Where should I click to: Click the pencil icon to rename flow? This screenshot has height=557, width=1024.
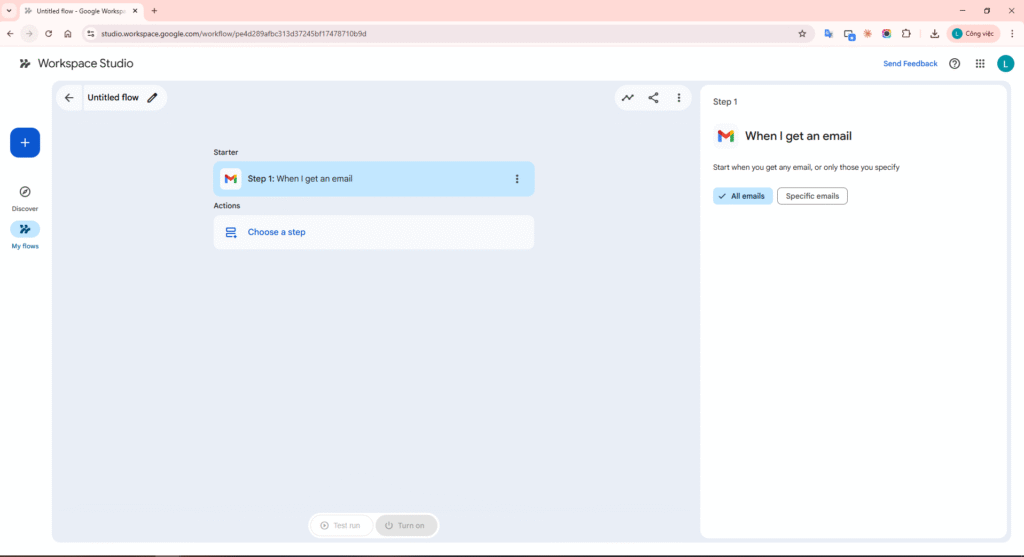(153, 98)
